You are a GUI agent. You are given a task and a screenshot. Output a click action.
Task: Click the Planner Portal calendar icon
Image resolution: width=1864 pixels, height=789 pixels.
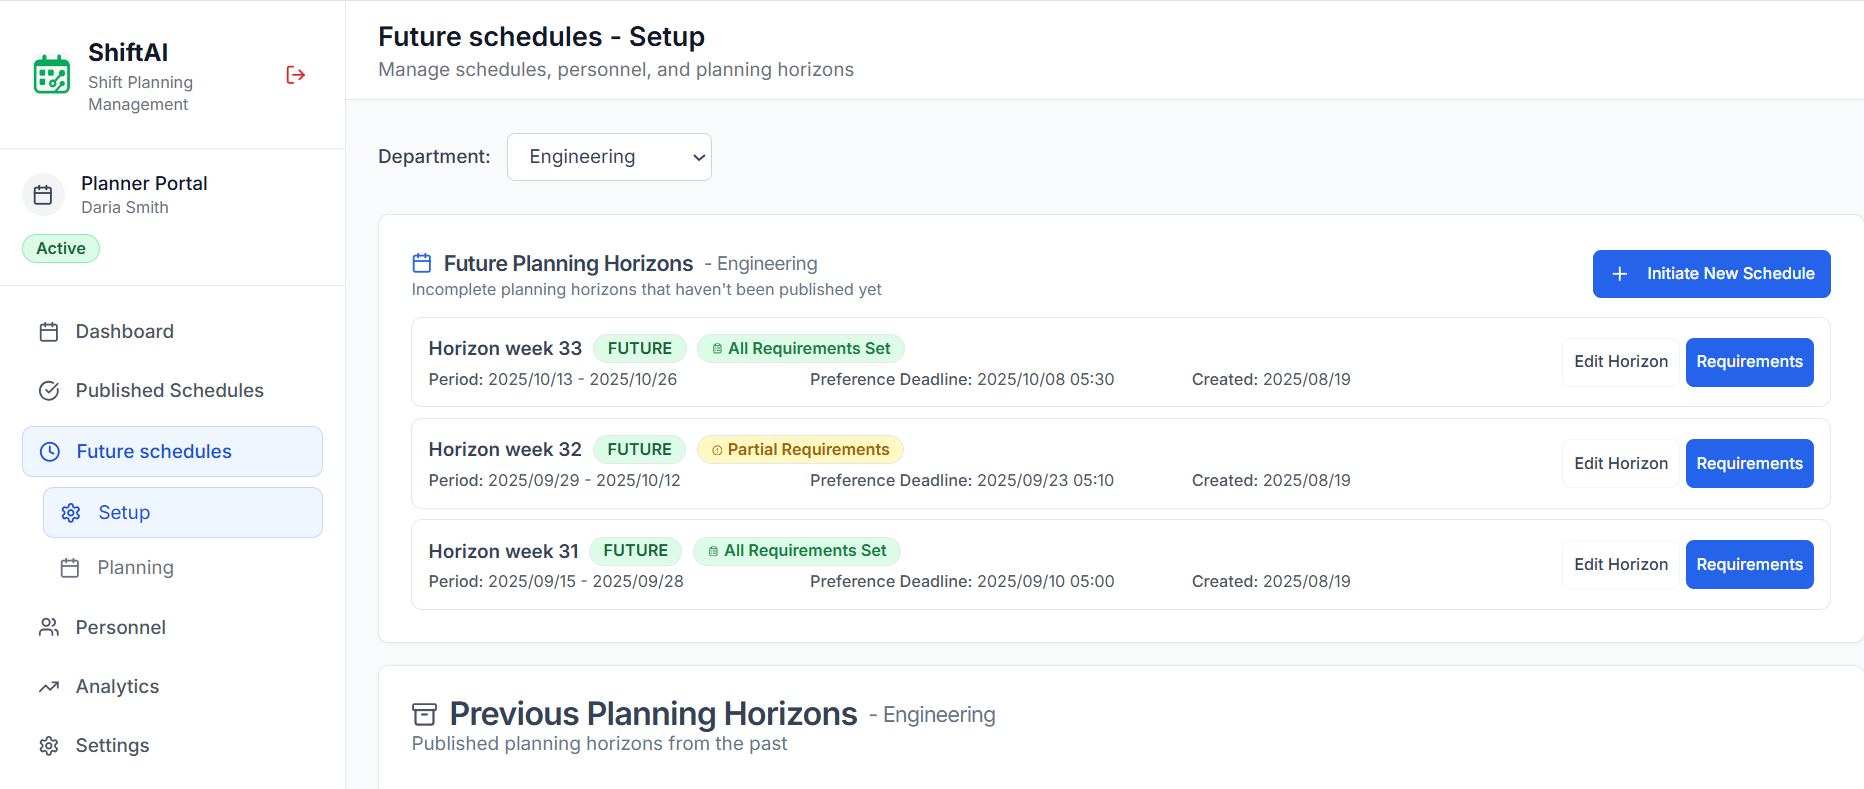pyautogui.click(x=43, y=195)
